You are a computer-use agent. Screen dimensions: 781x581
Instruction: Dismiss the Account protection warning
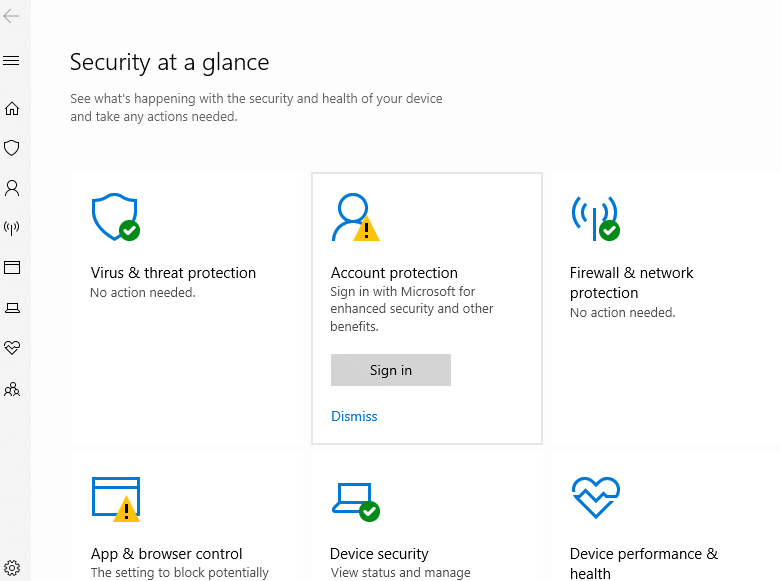[354, 416]
